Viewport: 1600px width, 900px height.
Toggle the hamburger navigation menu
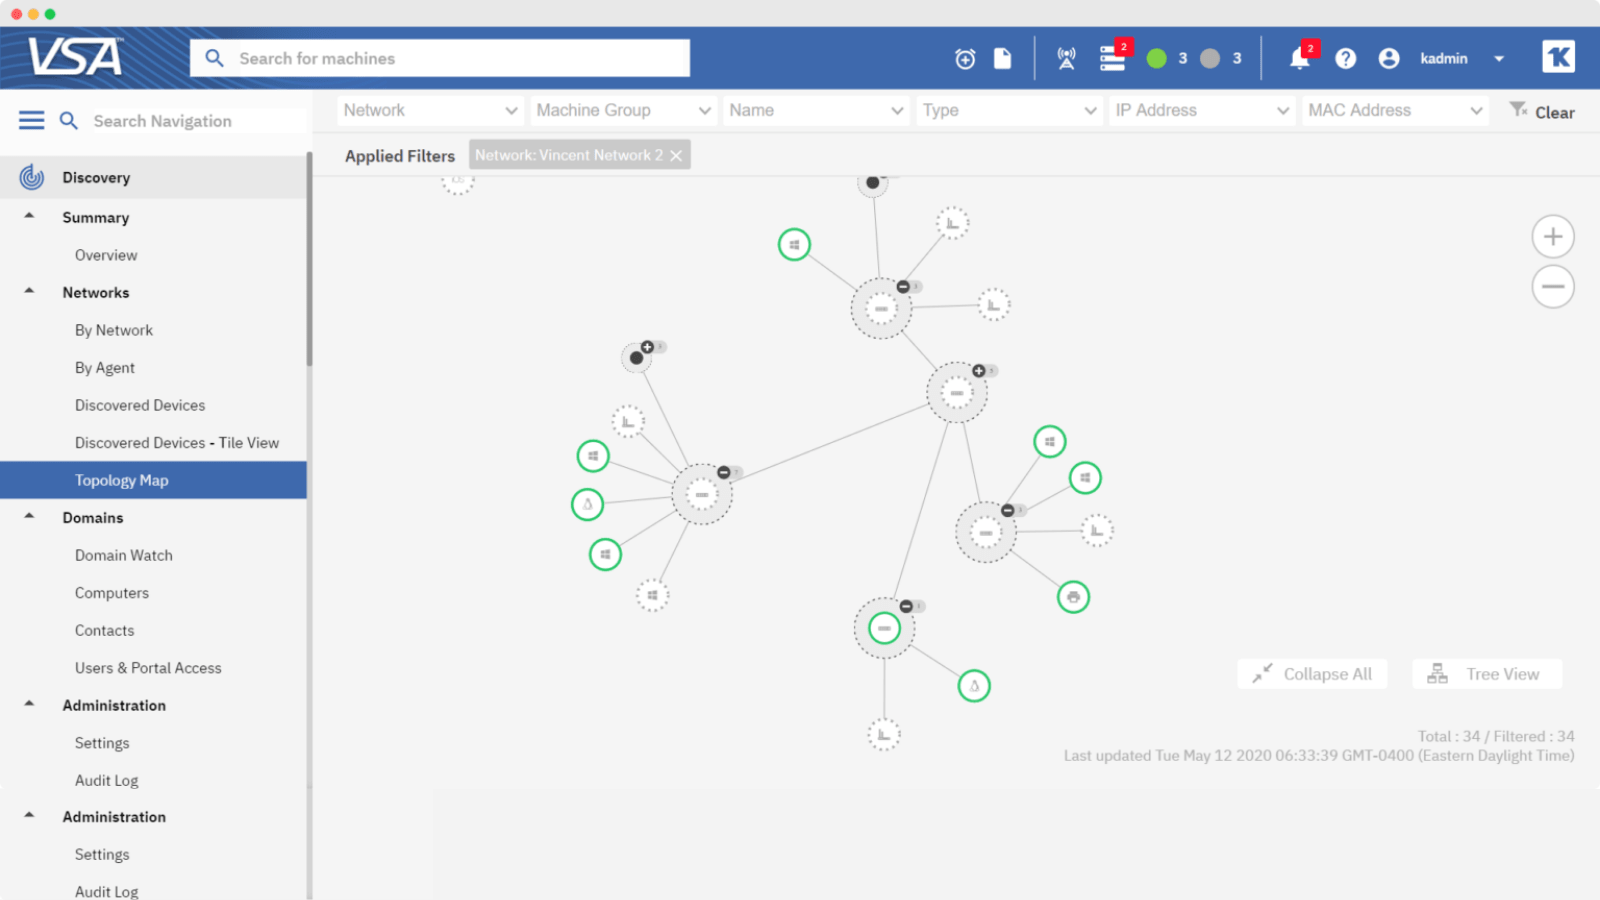click(x=32, y=121)
